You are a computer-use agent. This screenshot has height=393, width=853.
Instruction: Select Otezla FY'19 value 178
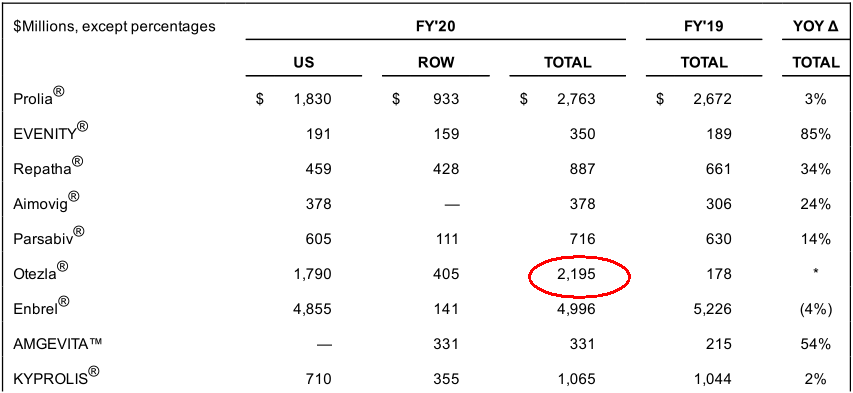point(717,275)
